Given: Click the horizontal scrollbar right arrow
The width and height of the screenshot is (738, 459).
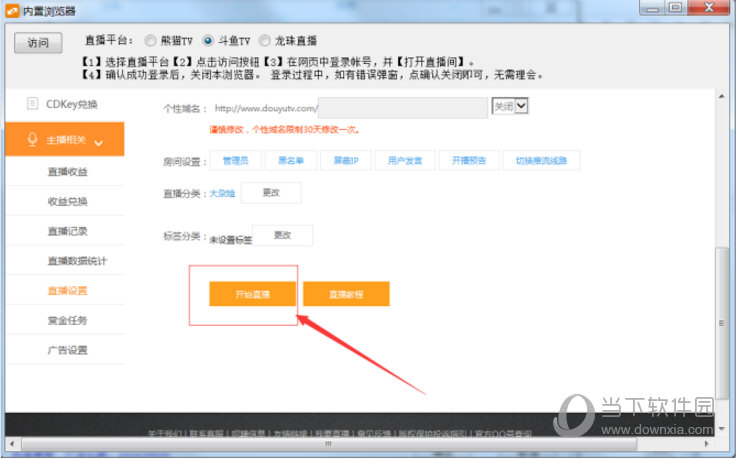Looking at the screenshot, I should coord(706,443).
